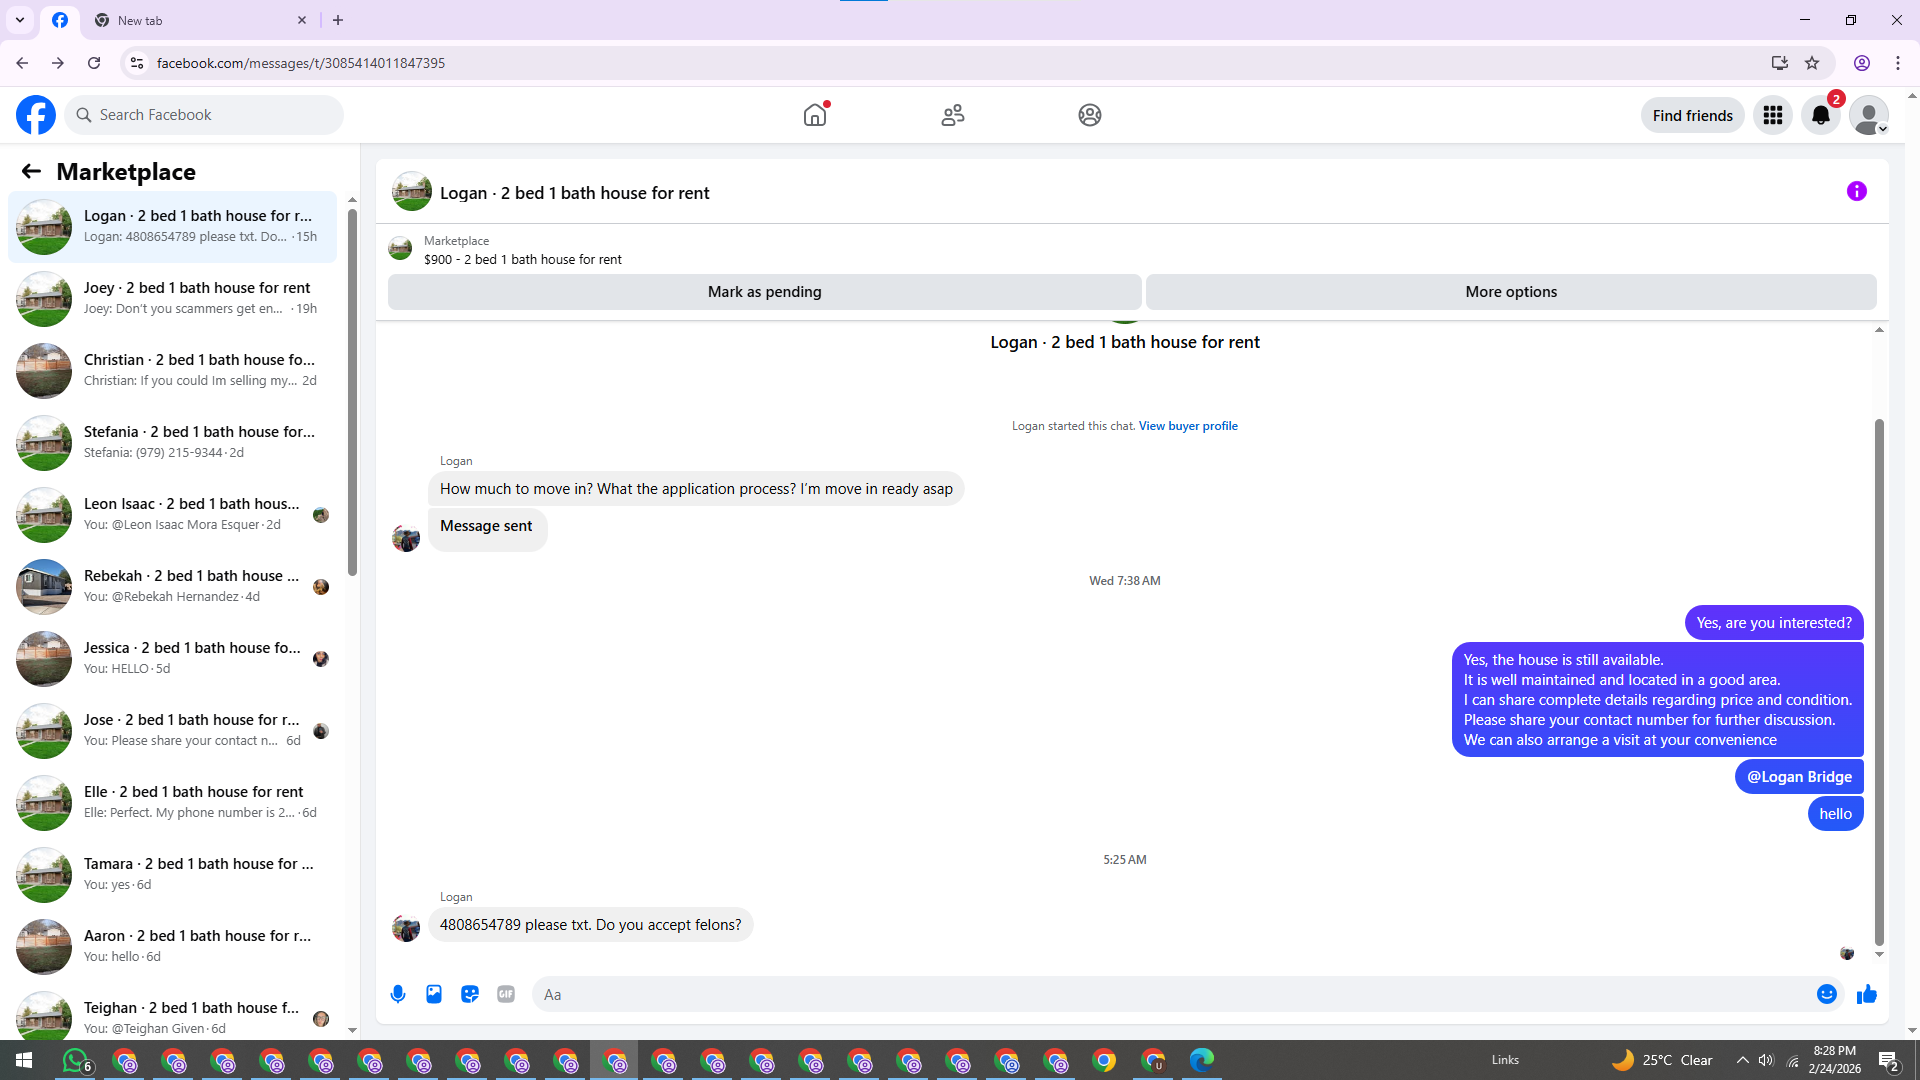This screenshot has width=1920, height=1080.
Task: Click the voice clip microphone icon
Action: point(398,994)
